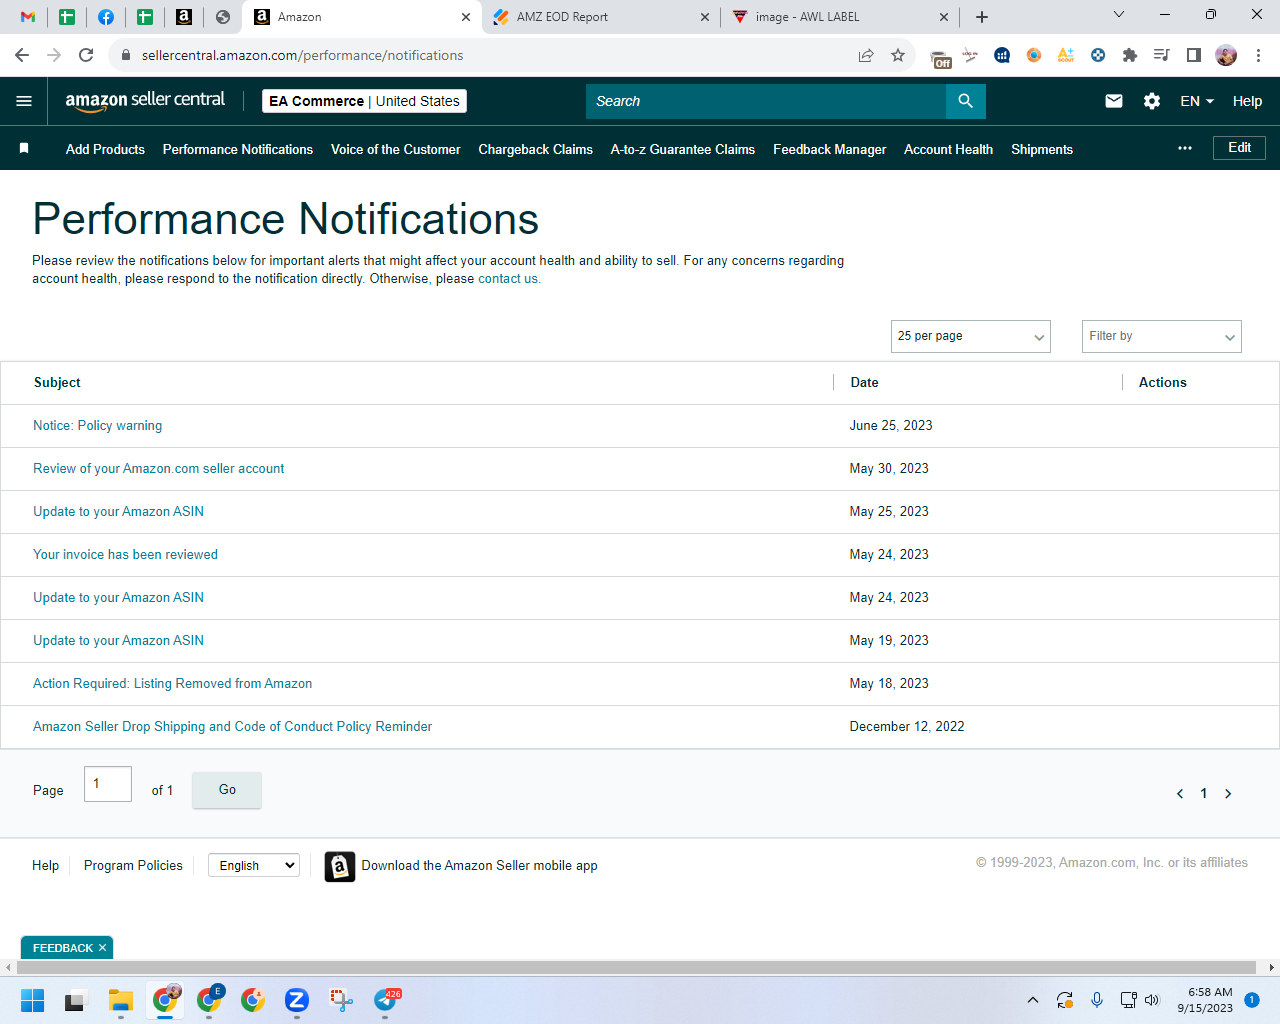Open the Windows Start menu
This screenshot has width=1280, height=1024.
click(32, 1000)
